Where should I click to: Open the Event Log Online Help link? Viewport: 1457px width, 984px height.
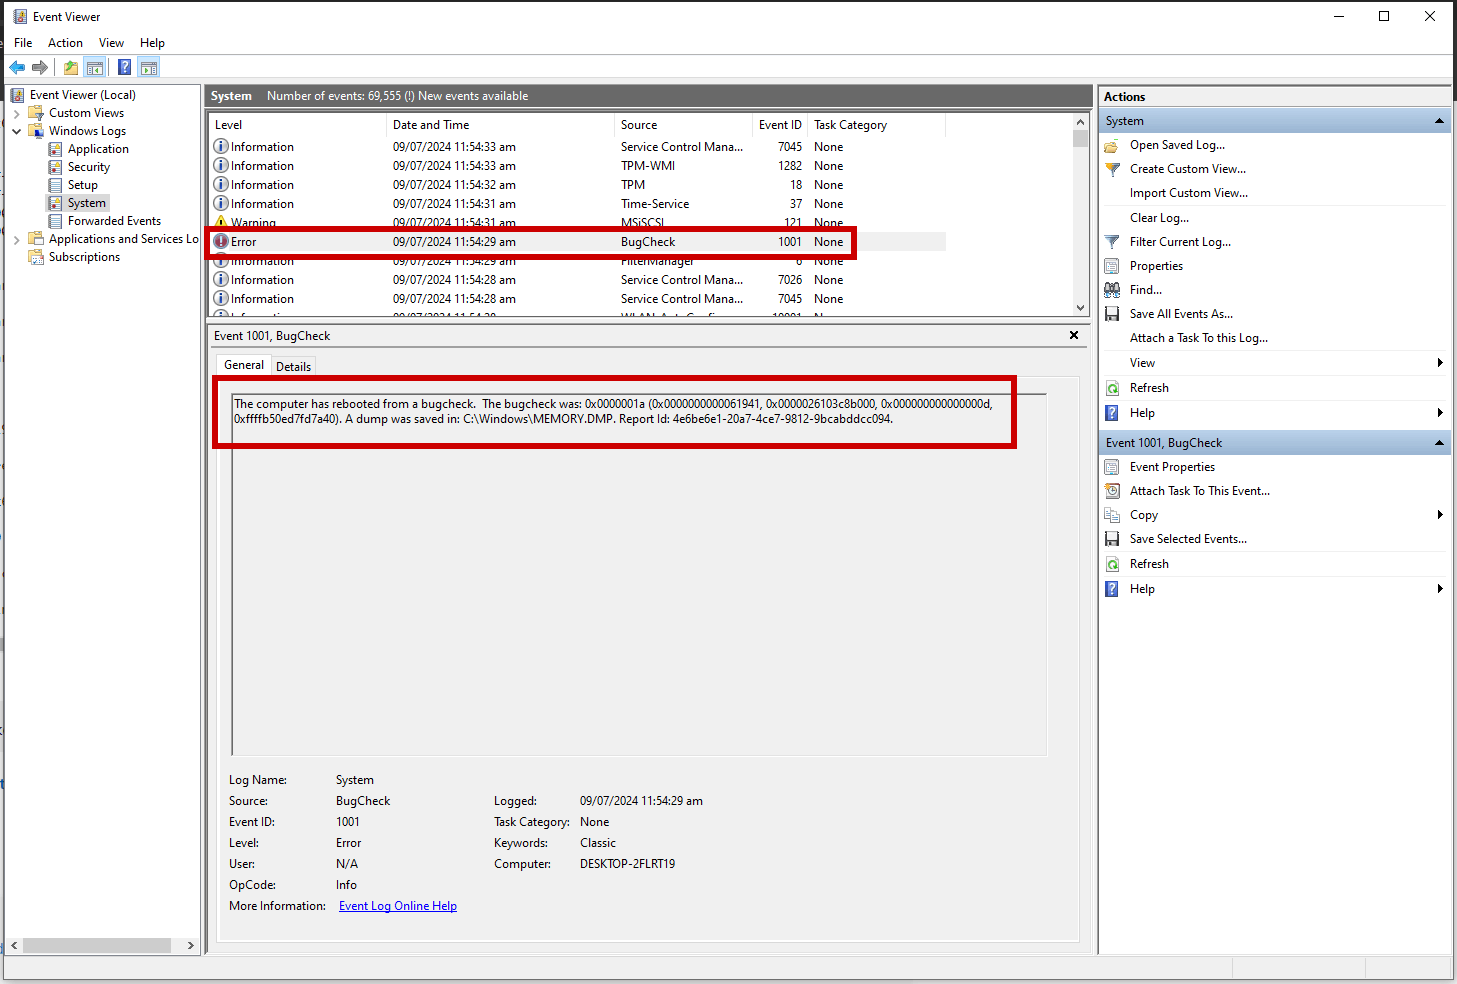398,906
